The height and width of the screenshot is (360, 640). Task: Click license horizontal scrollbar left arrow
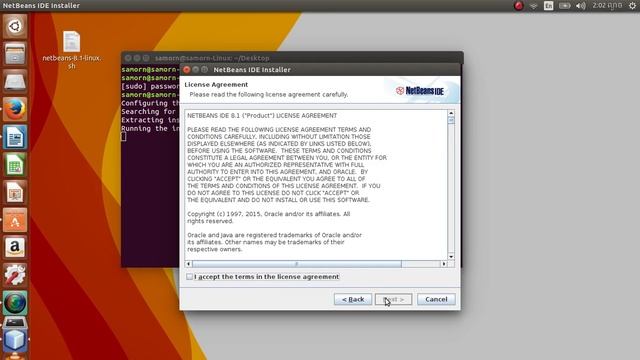188,264
